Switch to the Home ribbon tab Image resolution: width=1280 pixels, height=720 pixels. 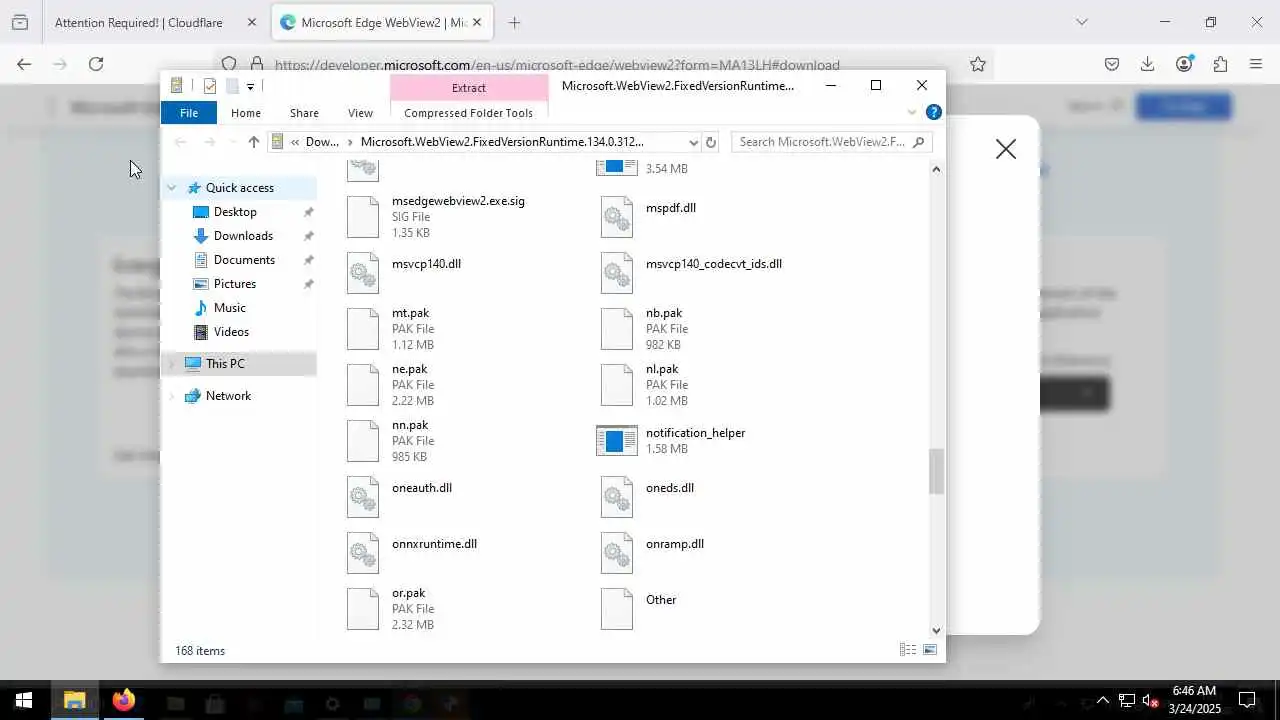pyautogui.click(x=246, y=113)
